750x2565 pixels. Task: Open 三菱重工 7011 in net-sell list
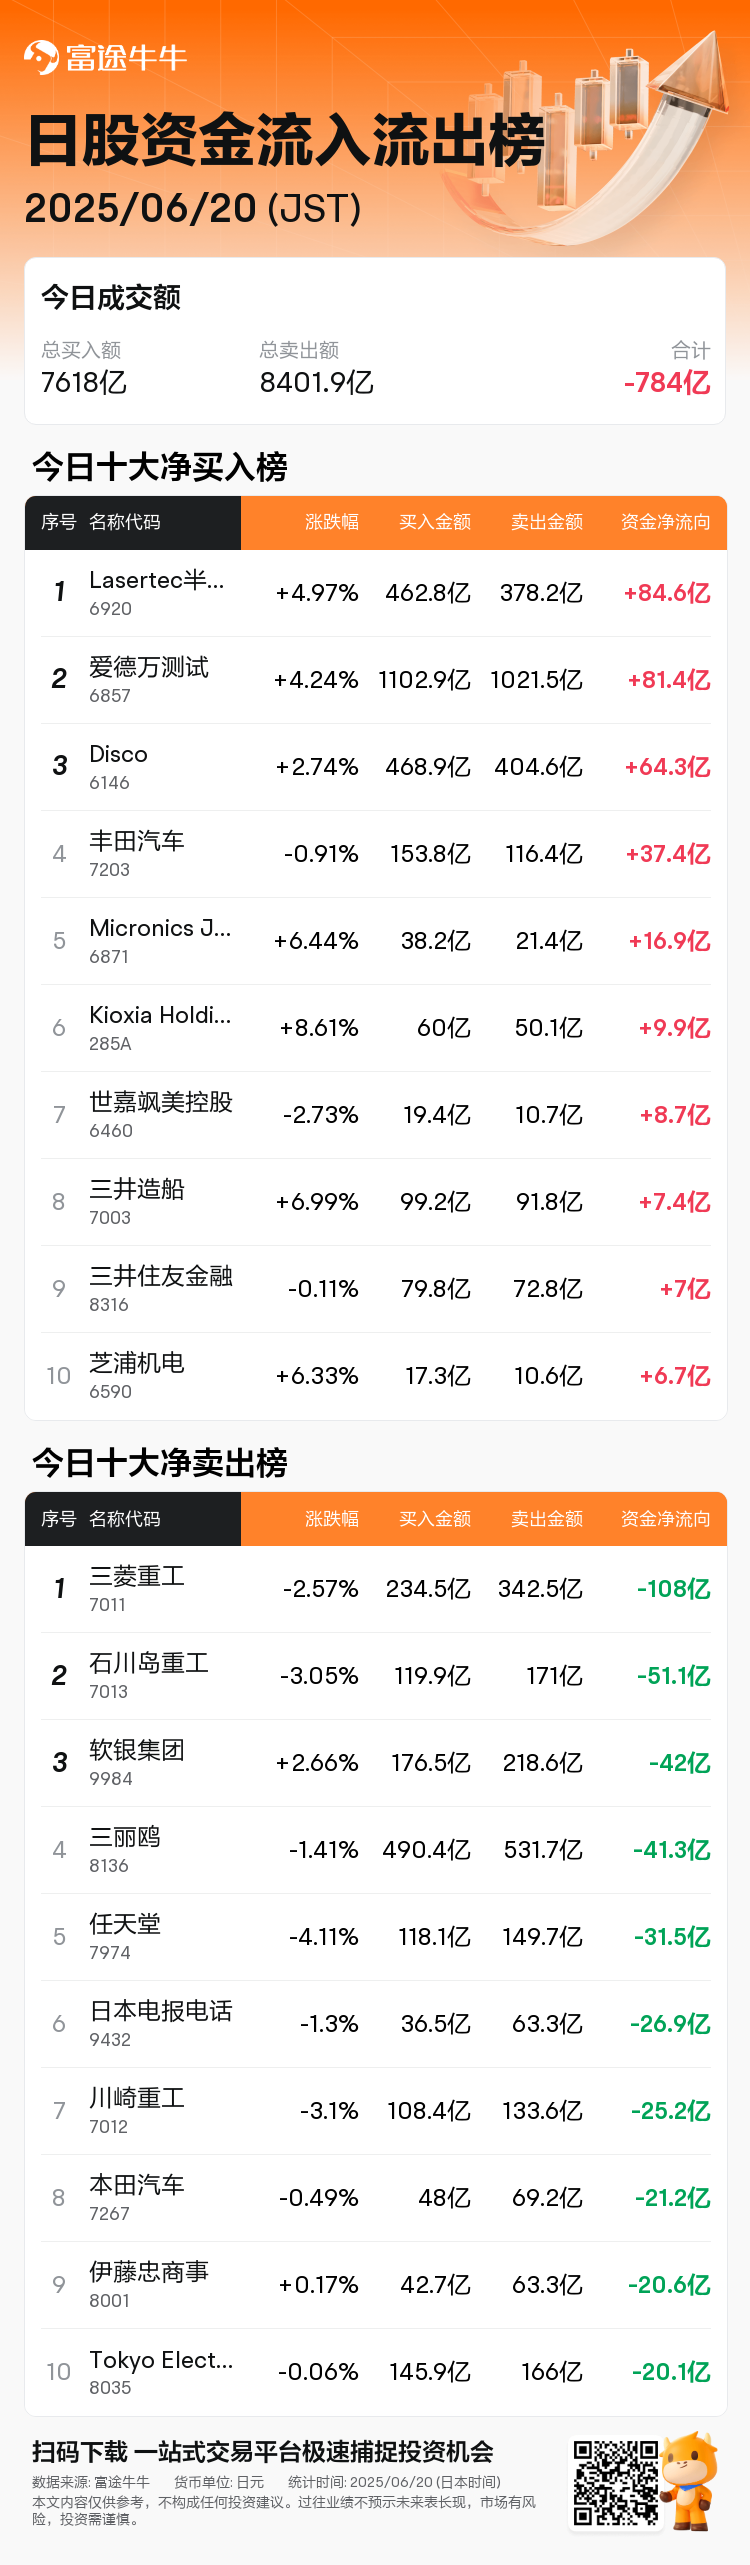tap(375, 1589)
